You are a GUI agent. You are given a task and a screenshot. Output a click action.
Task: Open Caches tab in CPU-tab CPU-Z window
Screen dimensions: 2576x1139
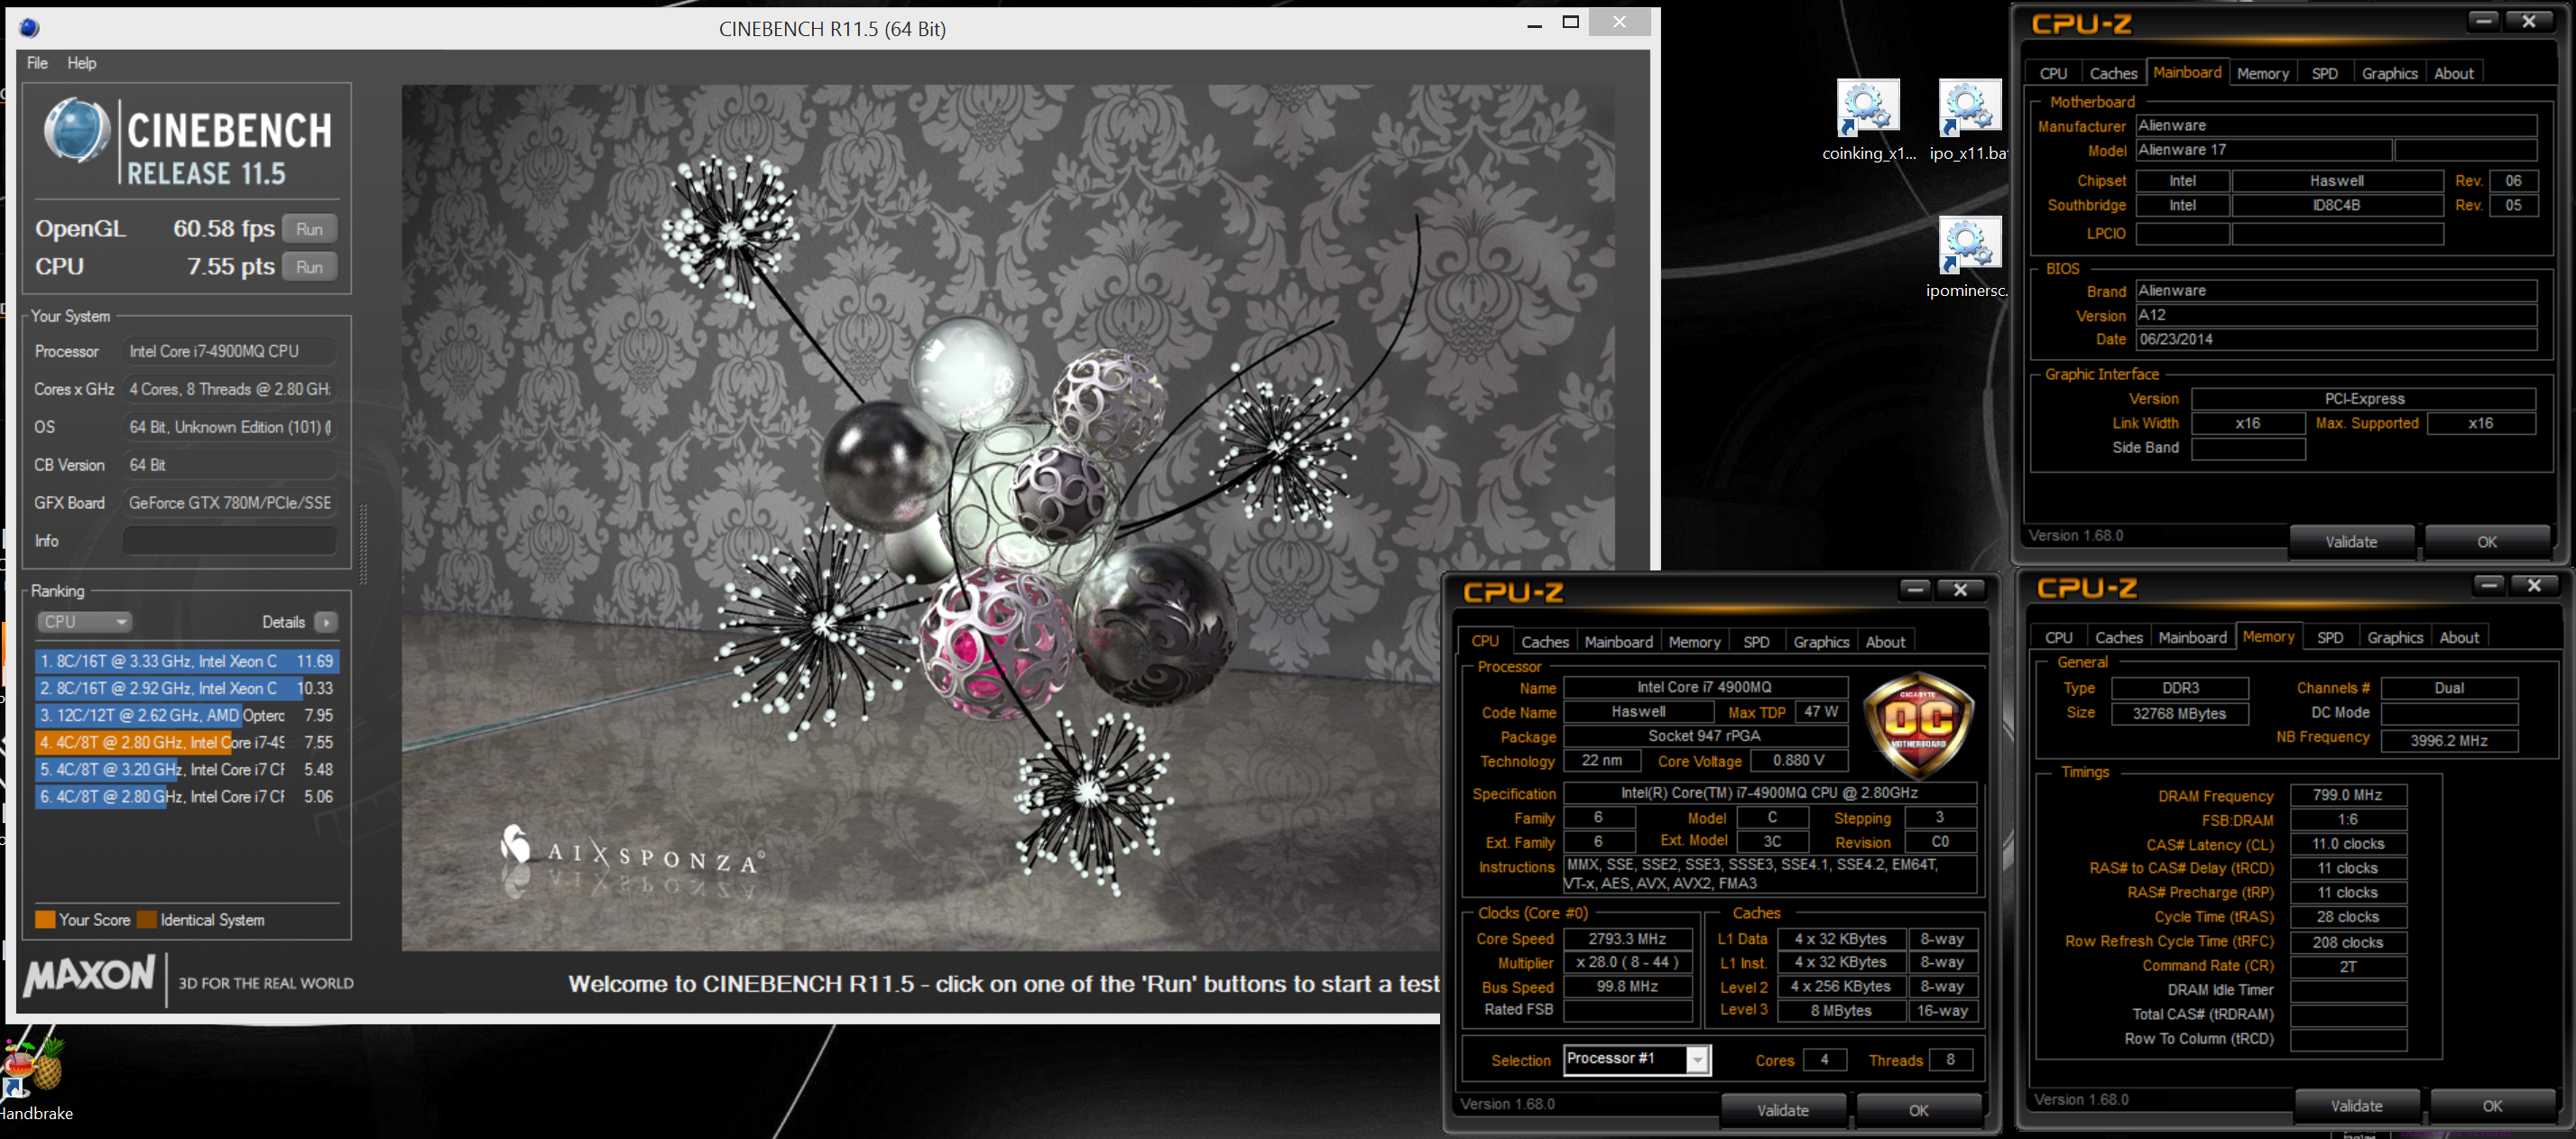tap(1545, 642)
